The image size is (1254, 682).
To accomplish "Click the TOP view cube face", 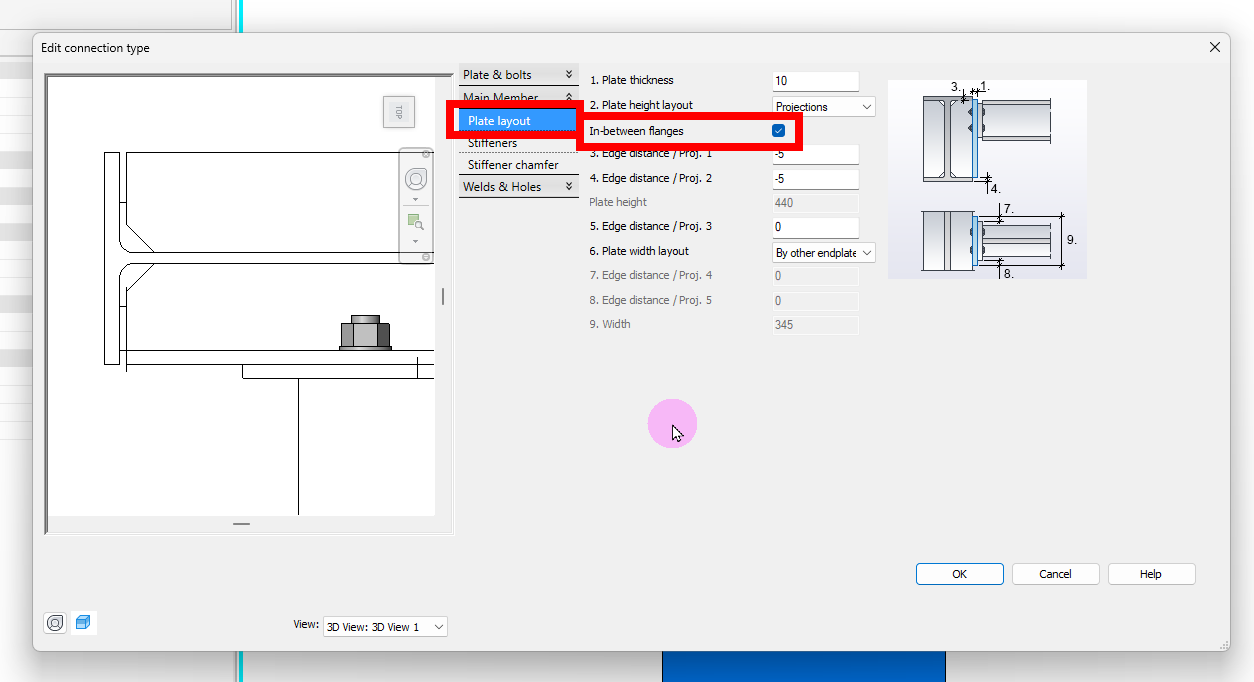I will 399,112.
